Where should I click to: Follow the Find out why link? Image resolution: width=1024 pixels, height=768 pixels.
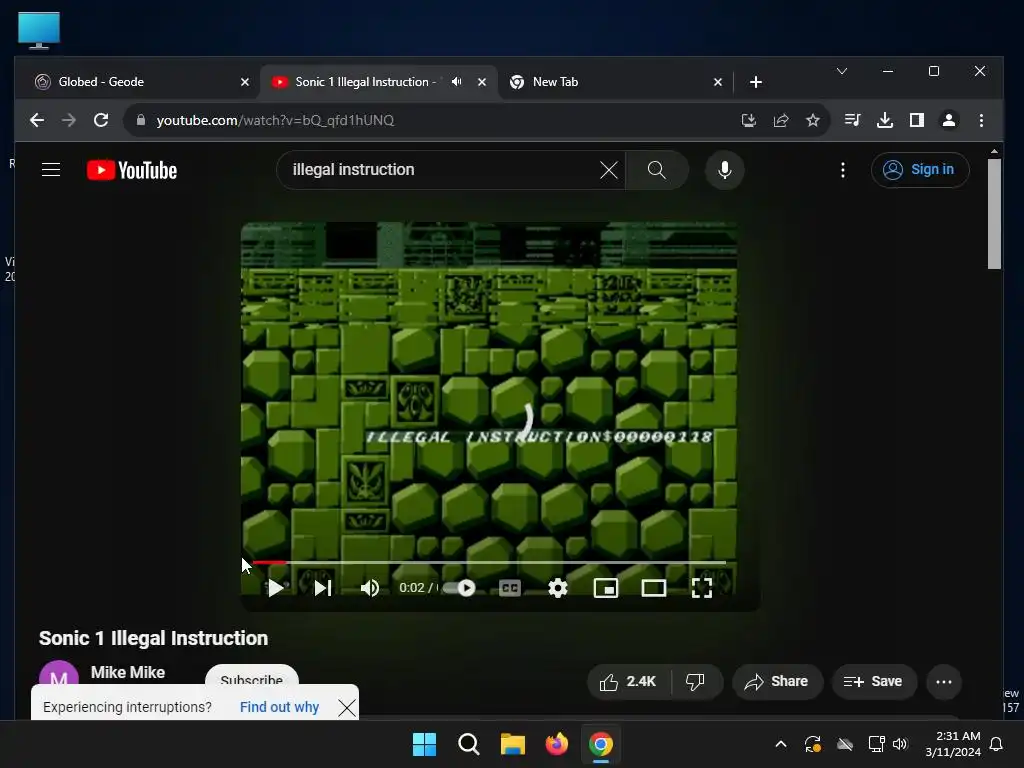279,707
